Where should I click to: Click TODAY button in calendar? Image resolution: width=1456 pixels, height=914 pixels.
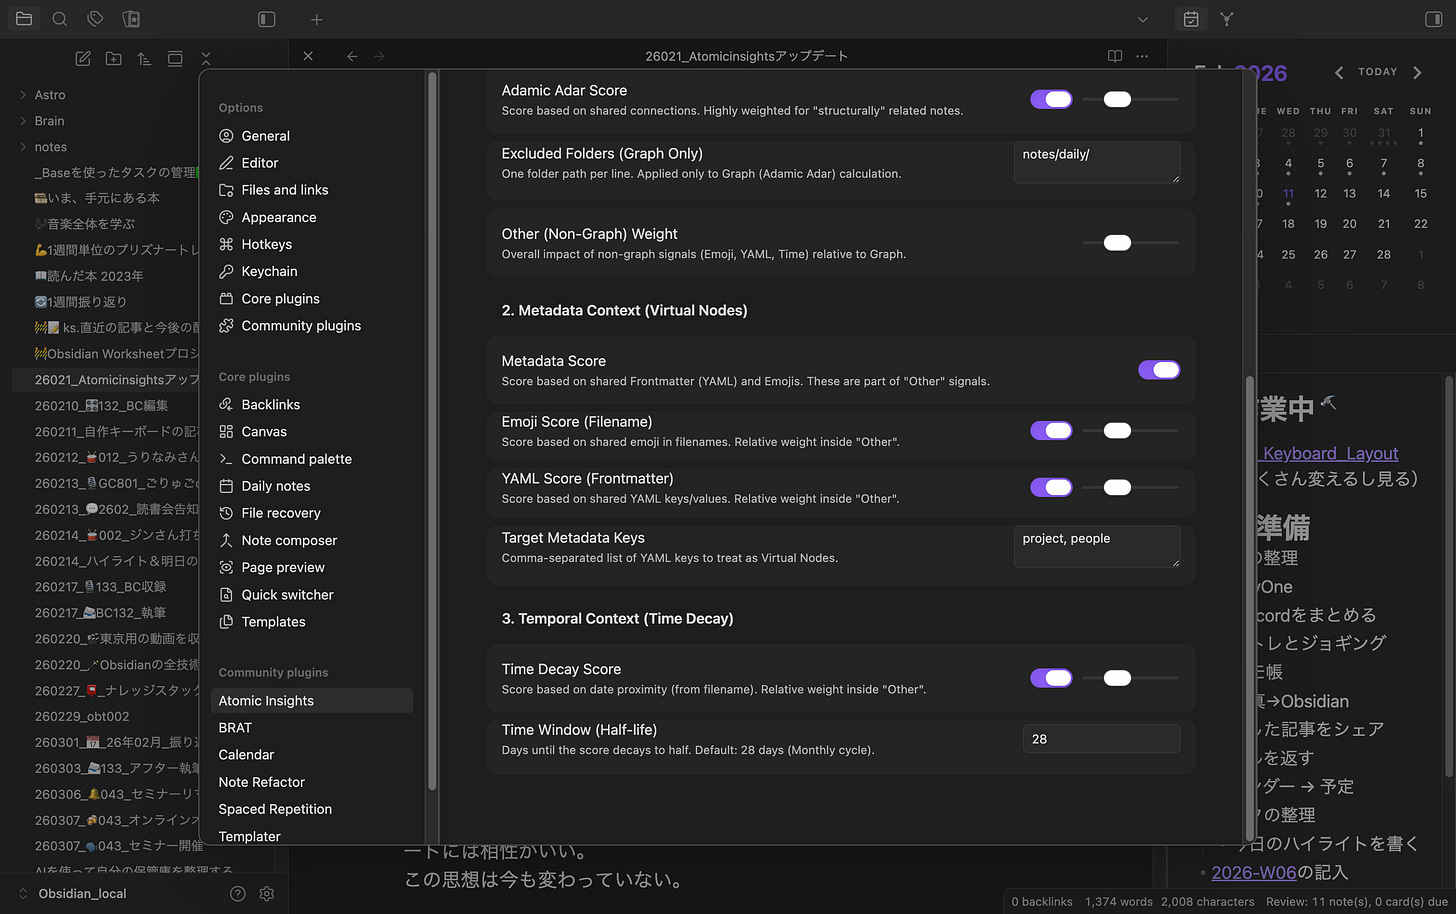(1378, 72)
